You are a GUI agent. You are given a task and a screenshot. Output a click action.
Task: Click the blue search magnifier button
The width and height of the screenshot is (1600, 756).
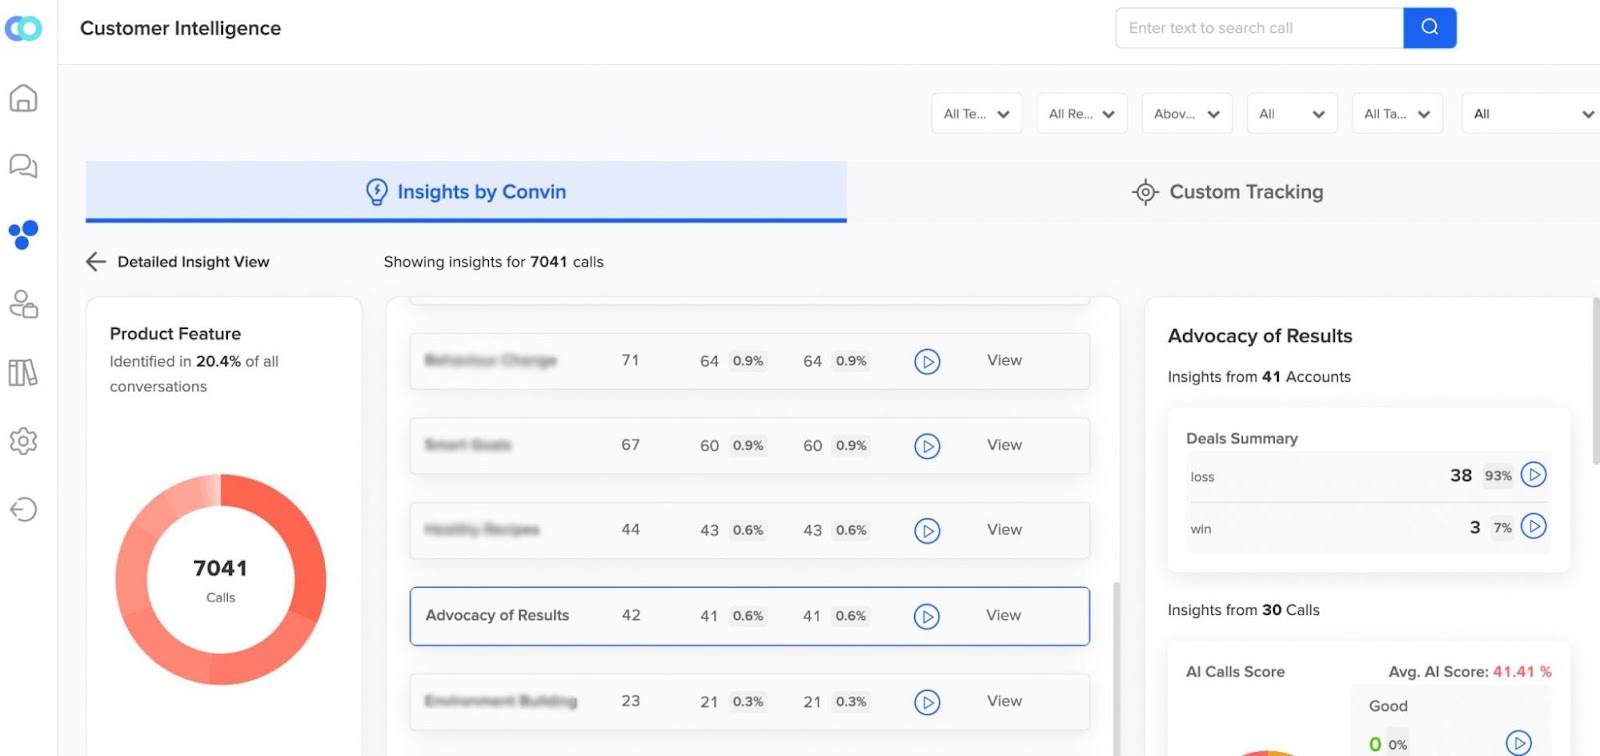[x=1430, y=28]
